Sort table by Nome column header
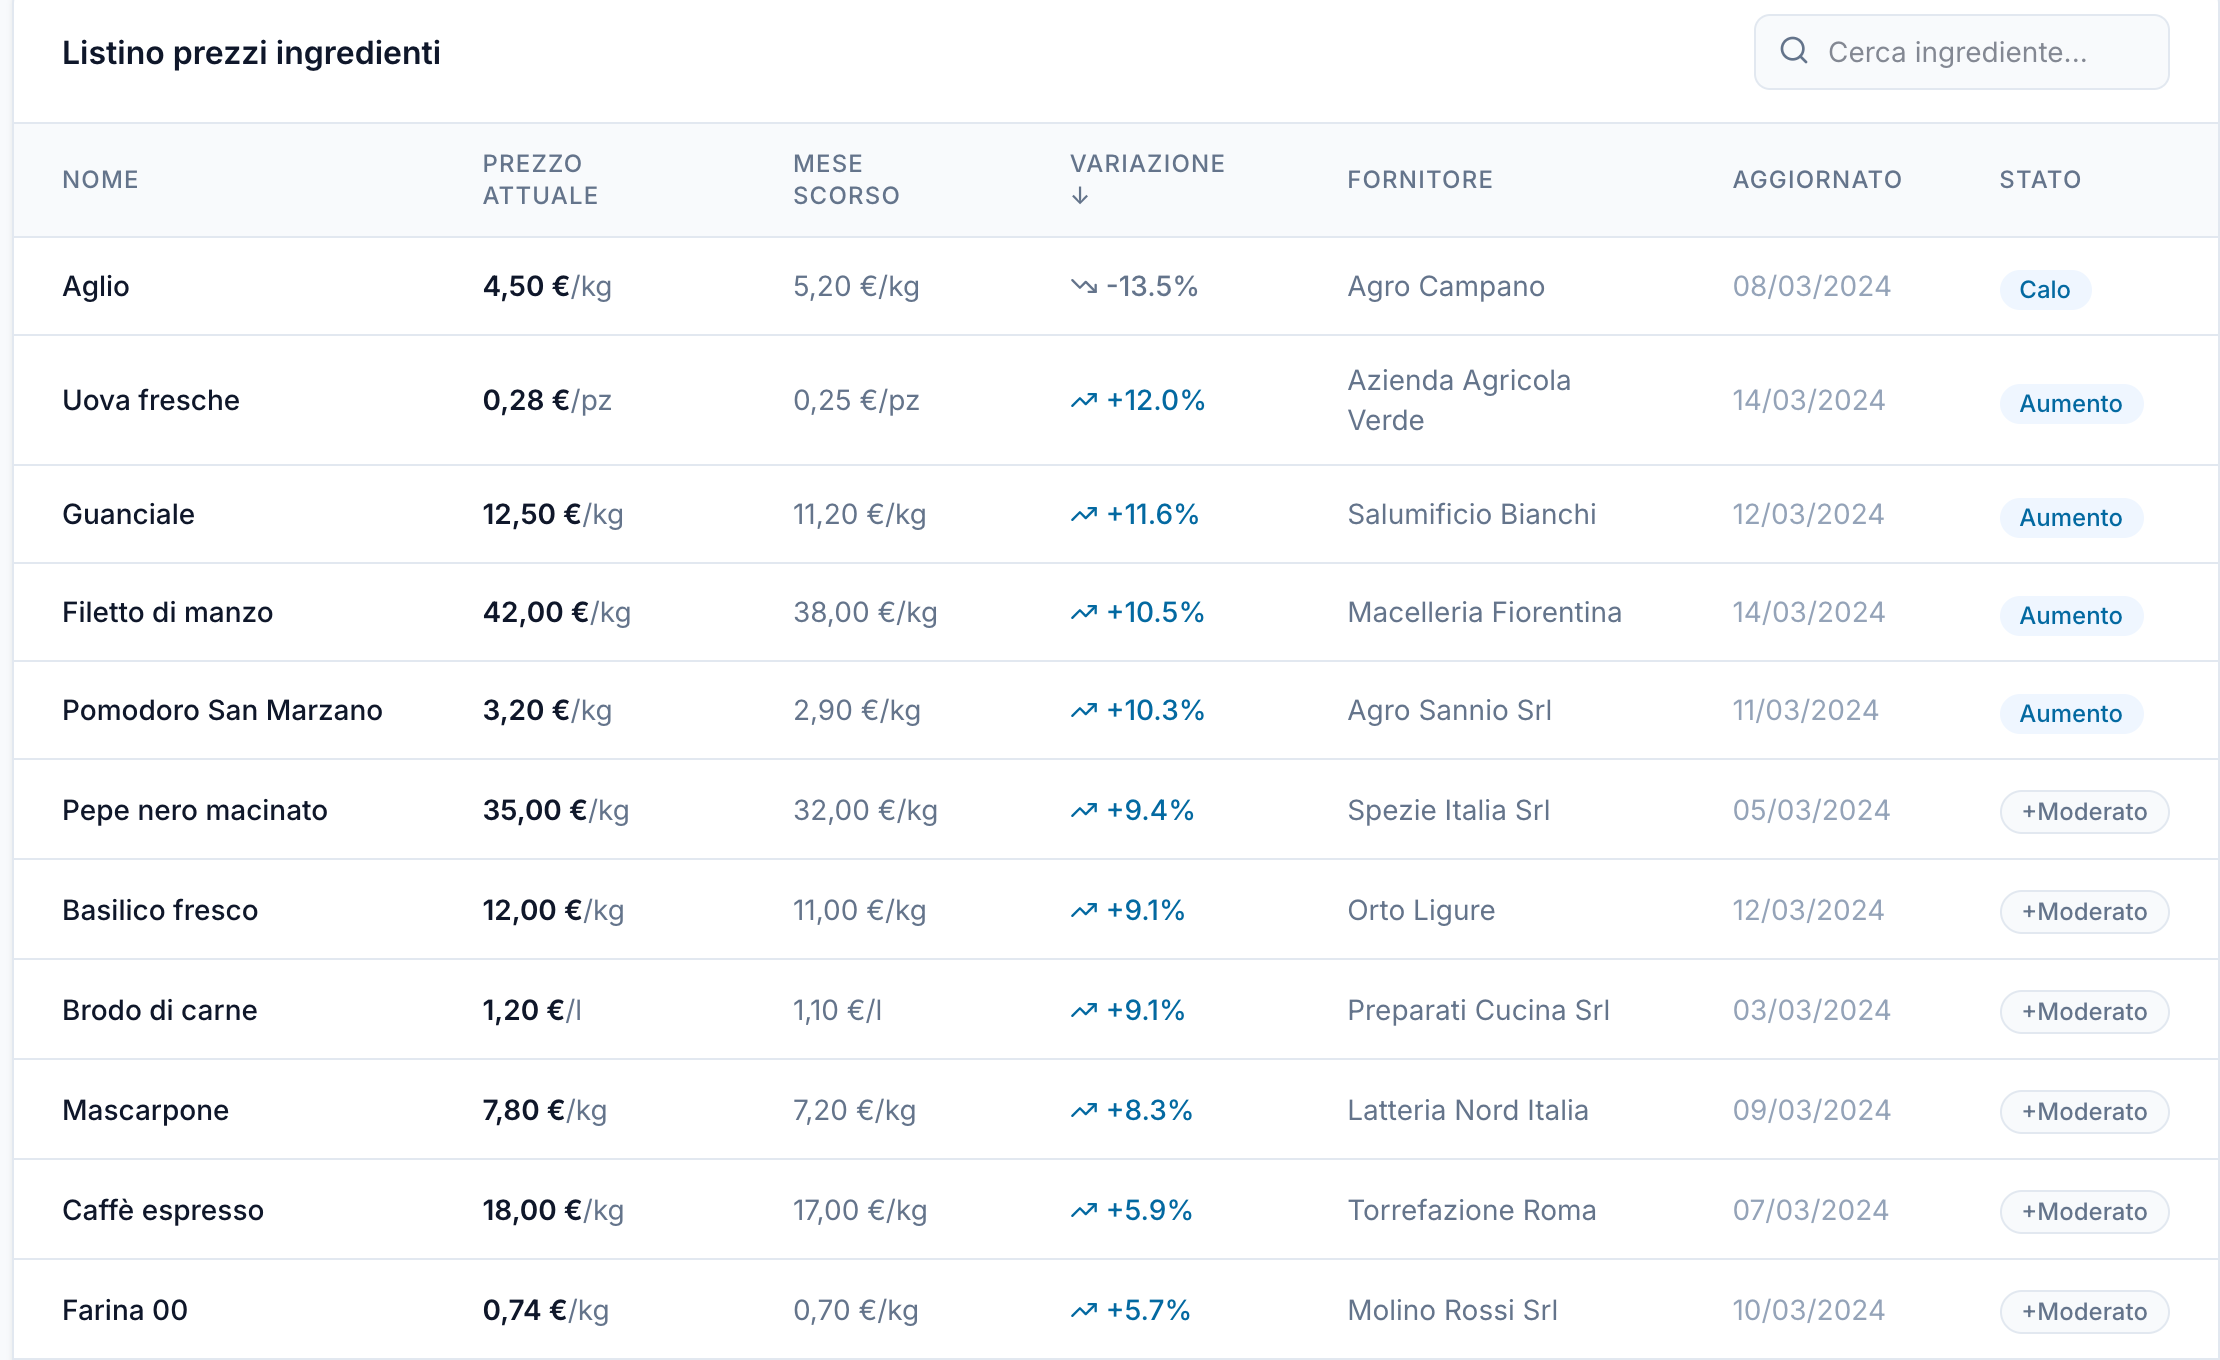This screenshot has height=1360, width=2220. (x=100, y=180)
